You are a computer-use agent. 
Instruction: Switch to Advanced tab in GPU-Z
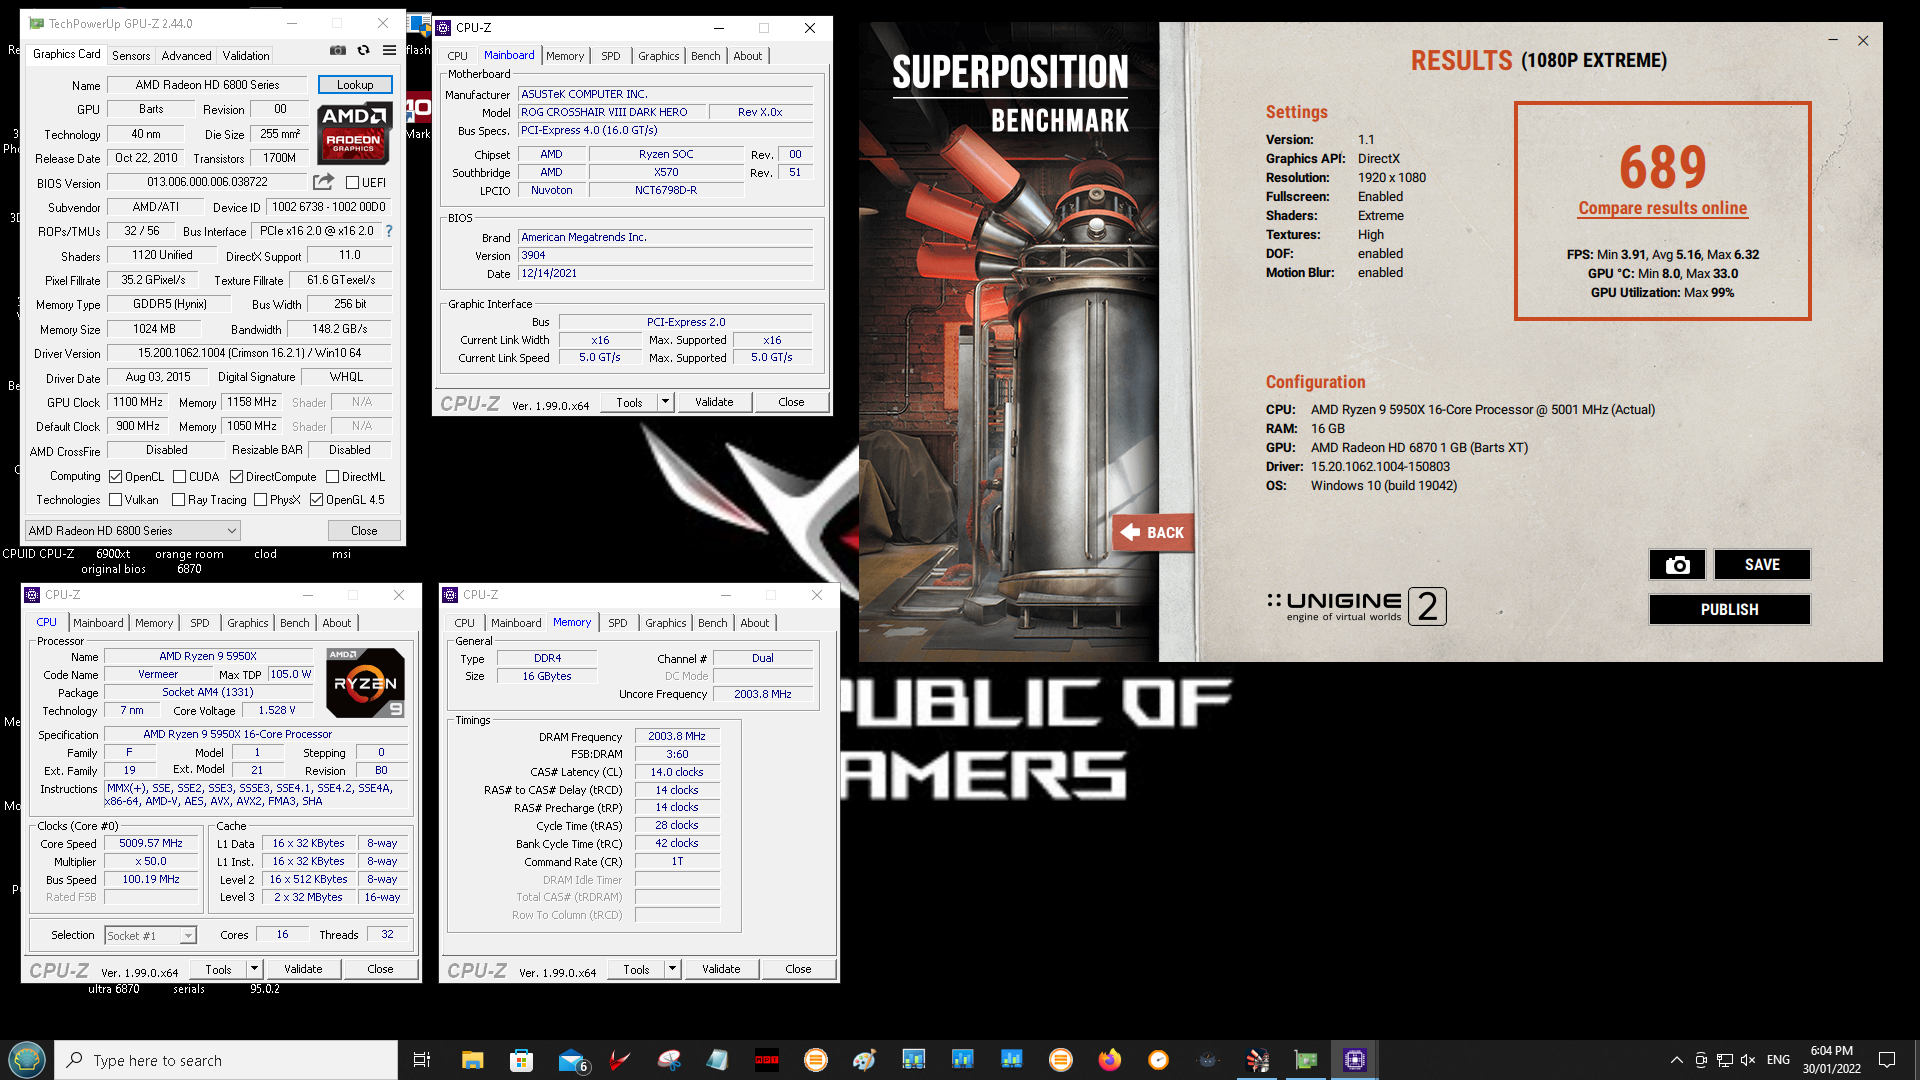click(186, 56)
